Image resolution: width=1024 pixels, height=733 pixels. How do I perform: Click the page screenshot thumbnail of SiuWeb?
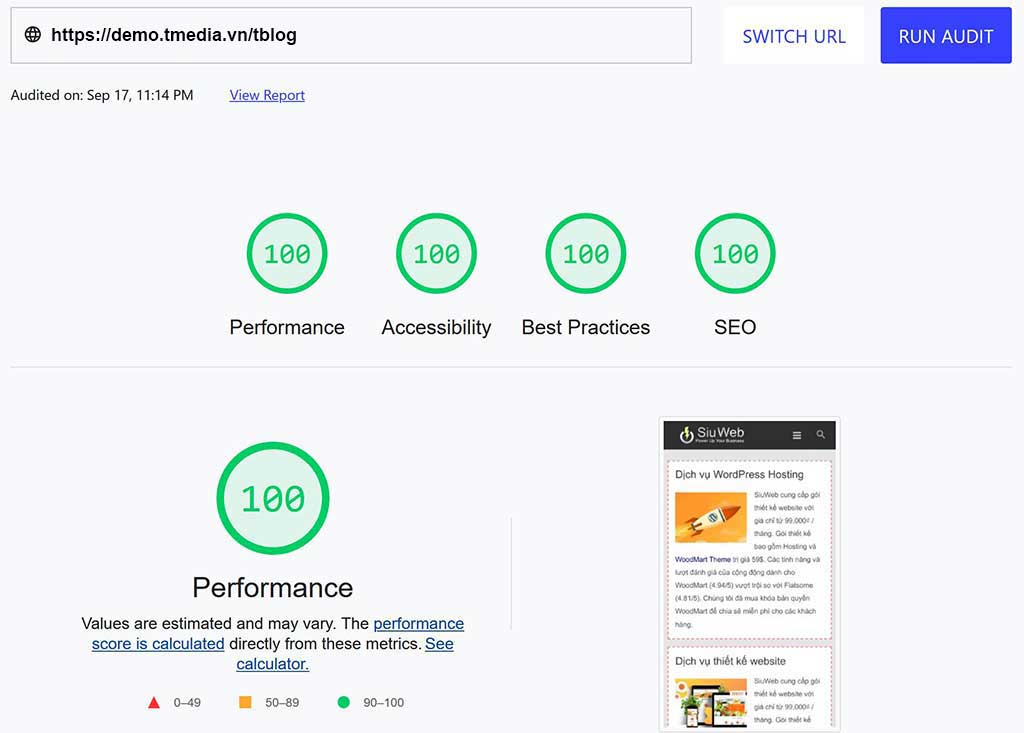749,574
